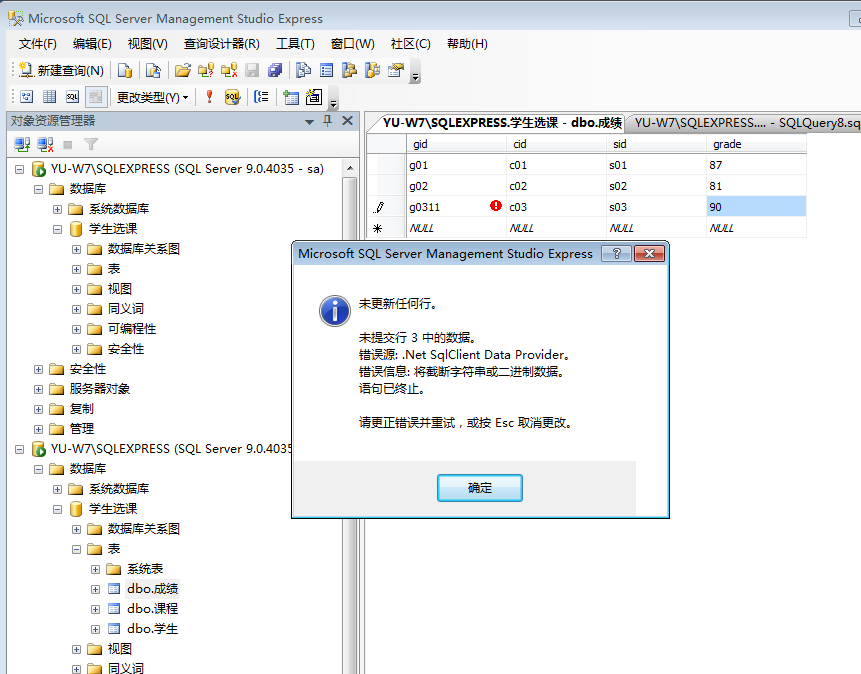Click the grade cell containing 90
The image size is (861, 674).
pyautogui.click(x=756, y=207)
